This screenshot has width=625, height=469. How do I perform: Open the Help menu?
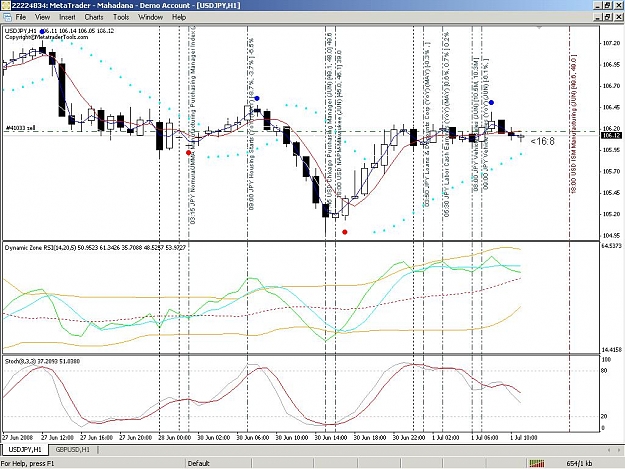179,17
